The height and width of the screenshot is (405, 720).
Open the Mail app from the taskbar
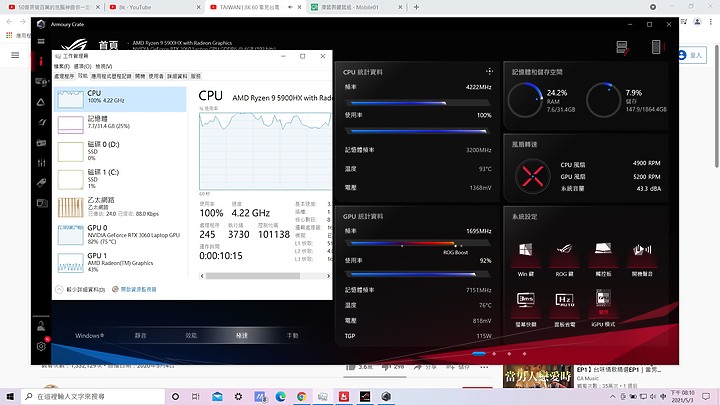217,396
